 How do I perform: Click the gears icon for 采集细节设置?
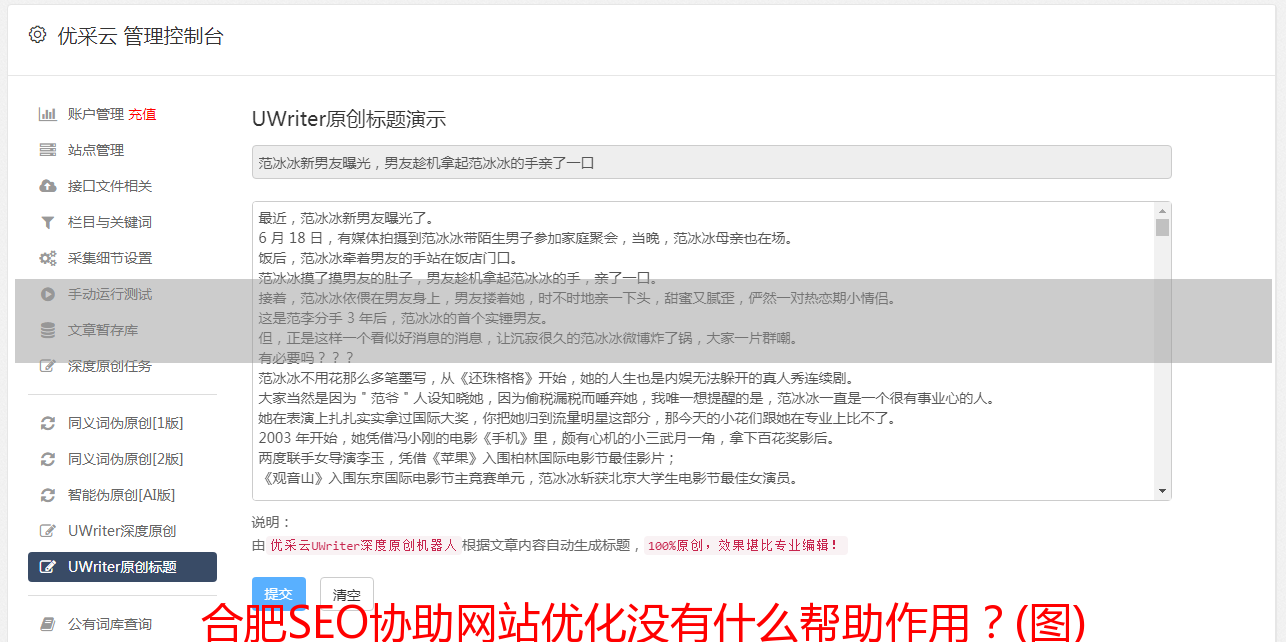(x=47, y=258)
